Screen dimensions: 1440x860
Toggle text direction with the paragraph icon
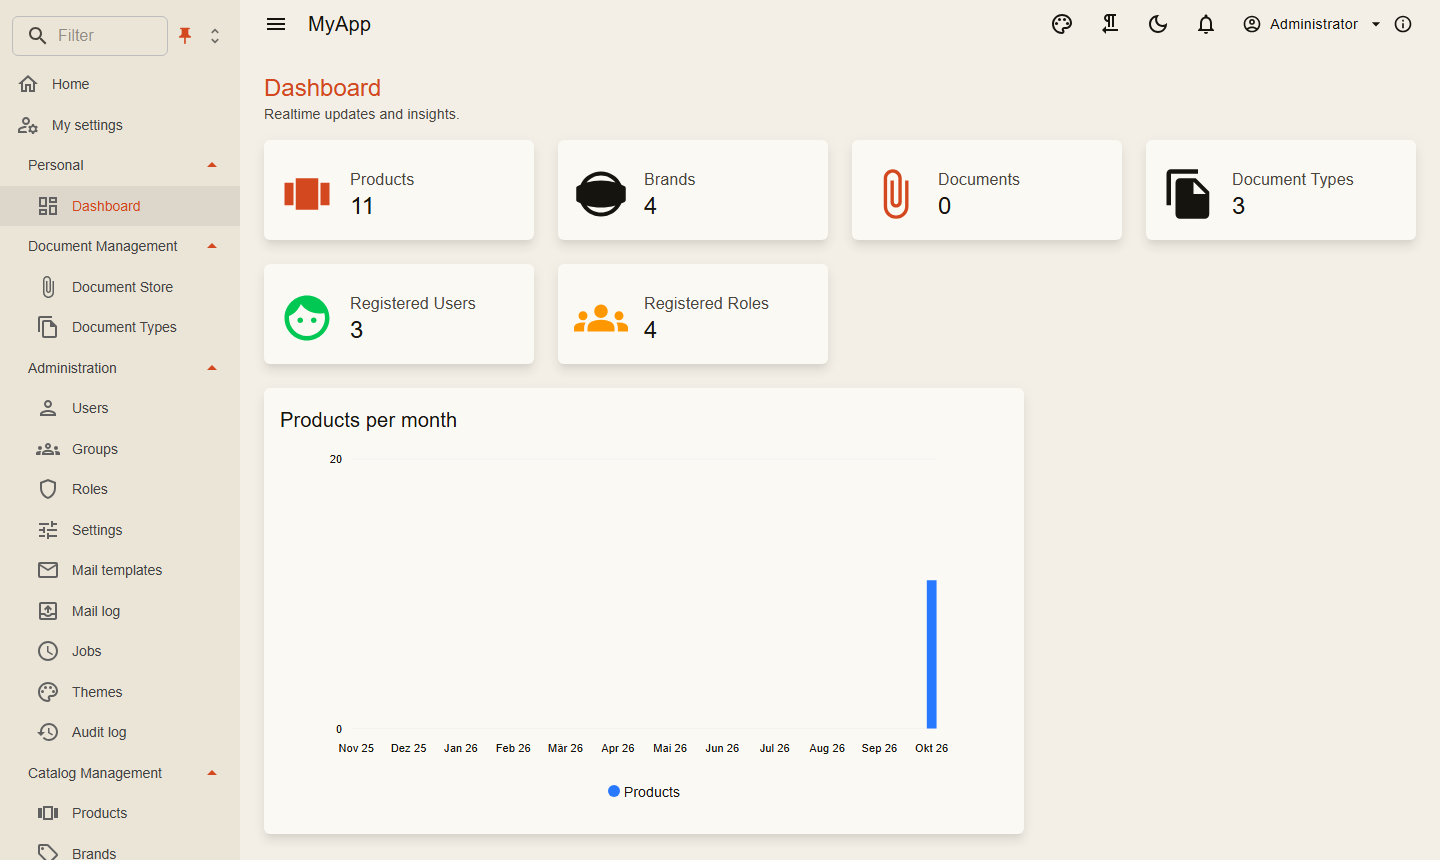click(1110, 24)
